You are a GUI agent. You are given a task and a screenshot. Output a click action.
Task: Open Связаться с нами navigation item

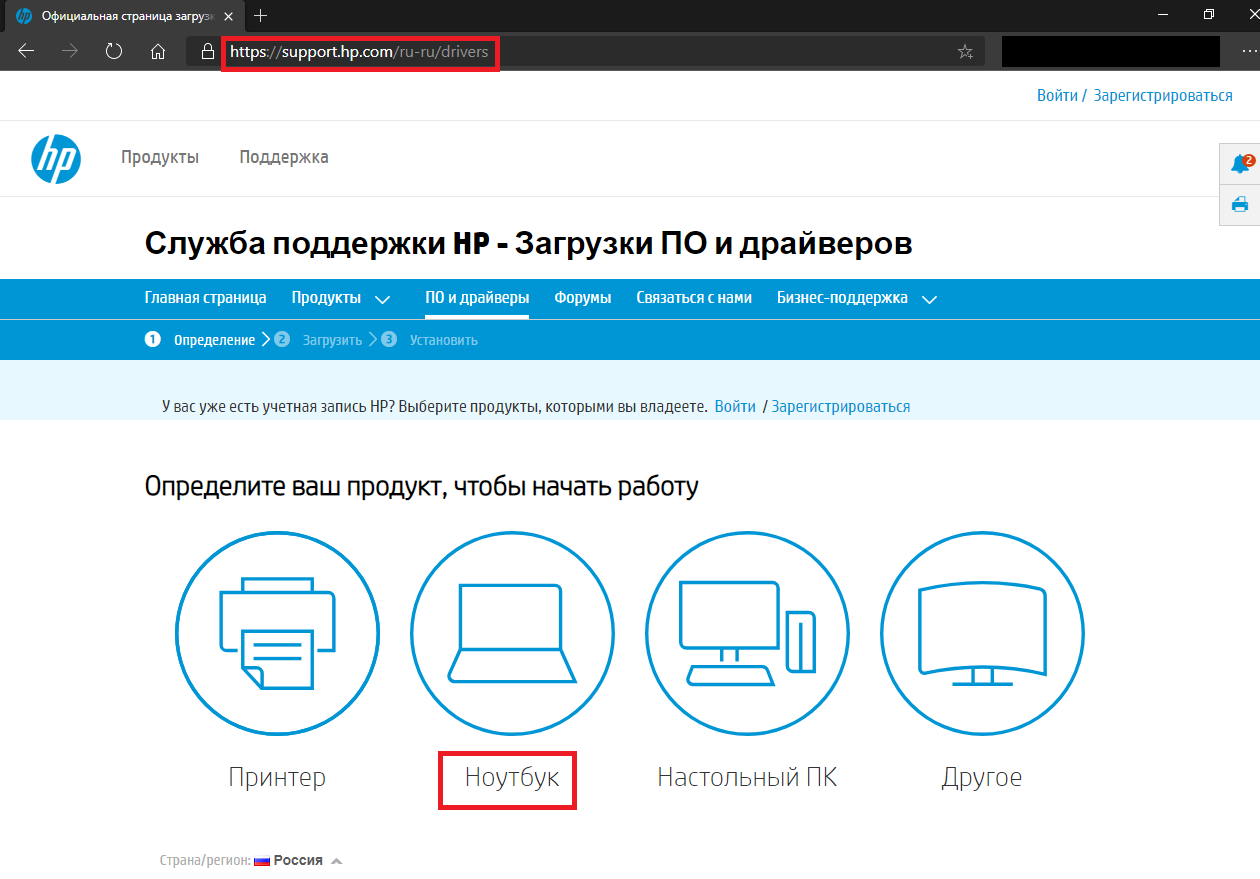click(694, 298)
